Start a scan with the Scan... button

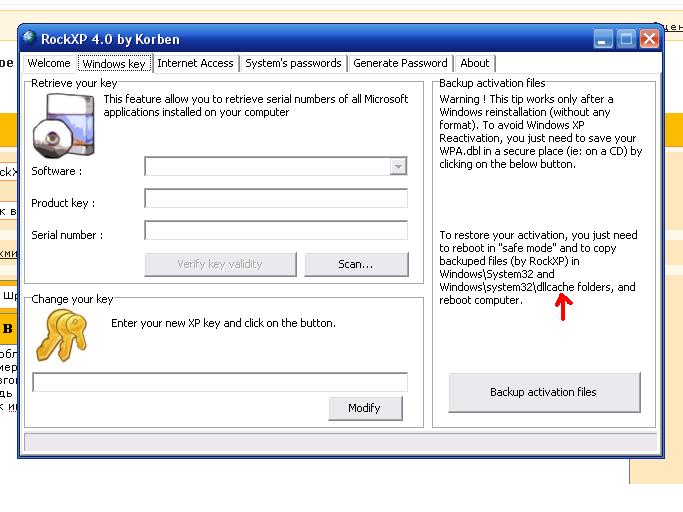point(356,264)
